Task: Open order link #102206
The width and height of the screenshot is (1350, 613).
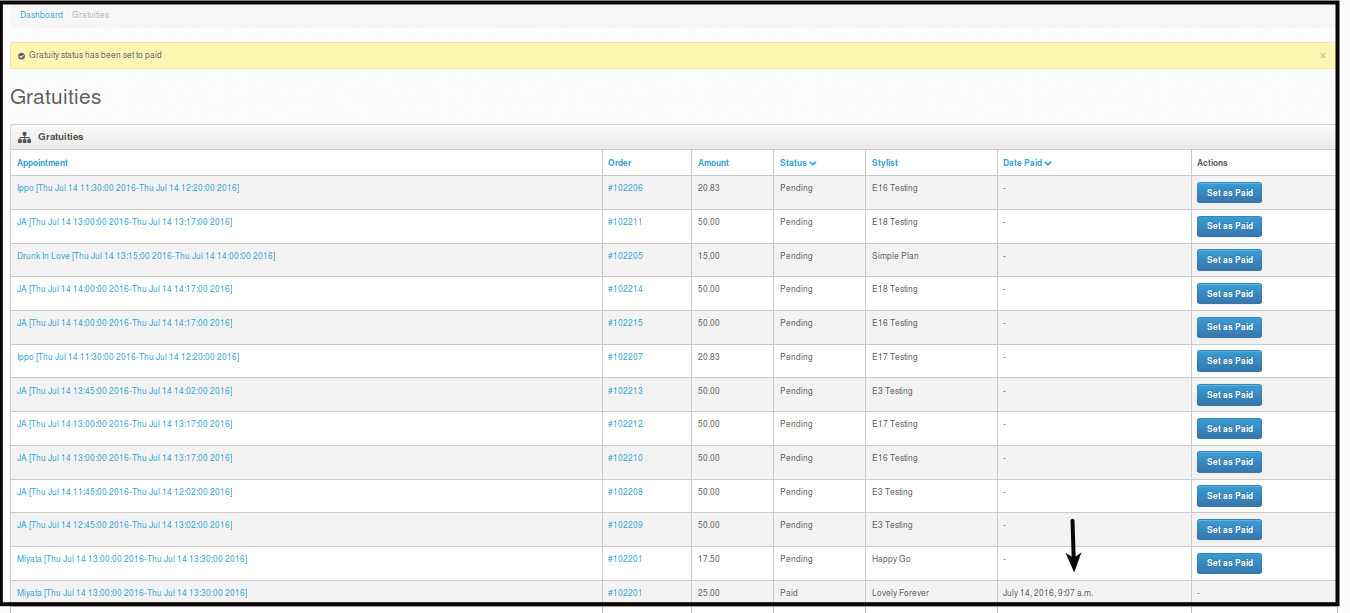Action: click(625, 188)
